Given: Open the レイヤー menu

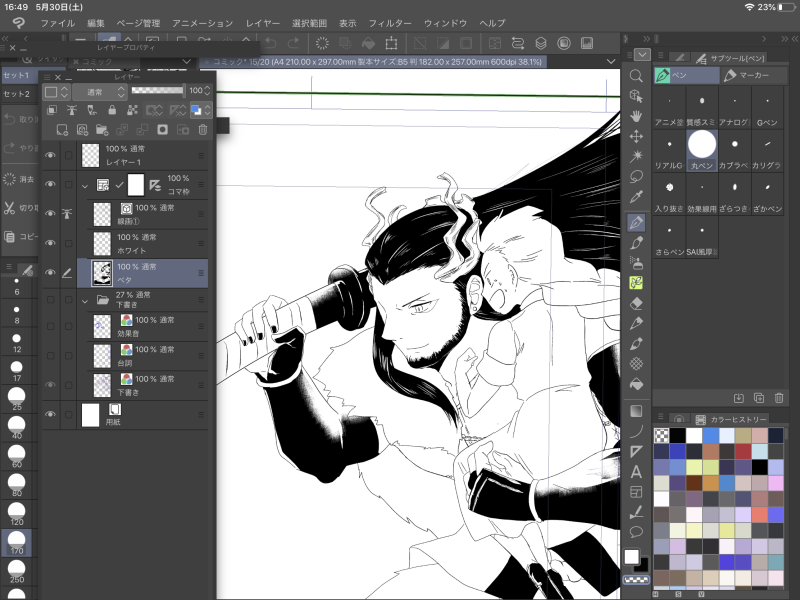Looking at the screenshot, I should pyautogui.click(x=263, y=23).
